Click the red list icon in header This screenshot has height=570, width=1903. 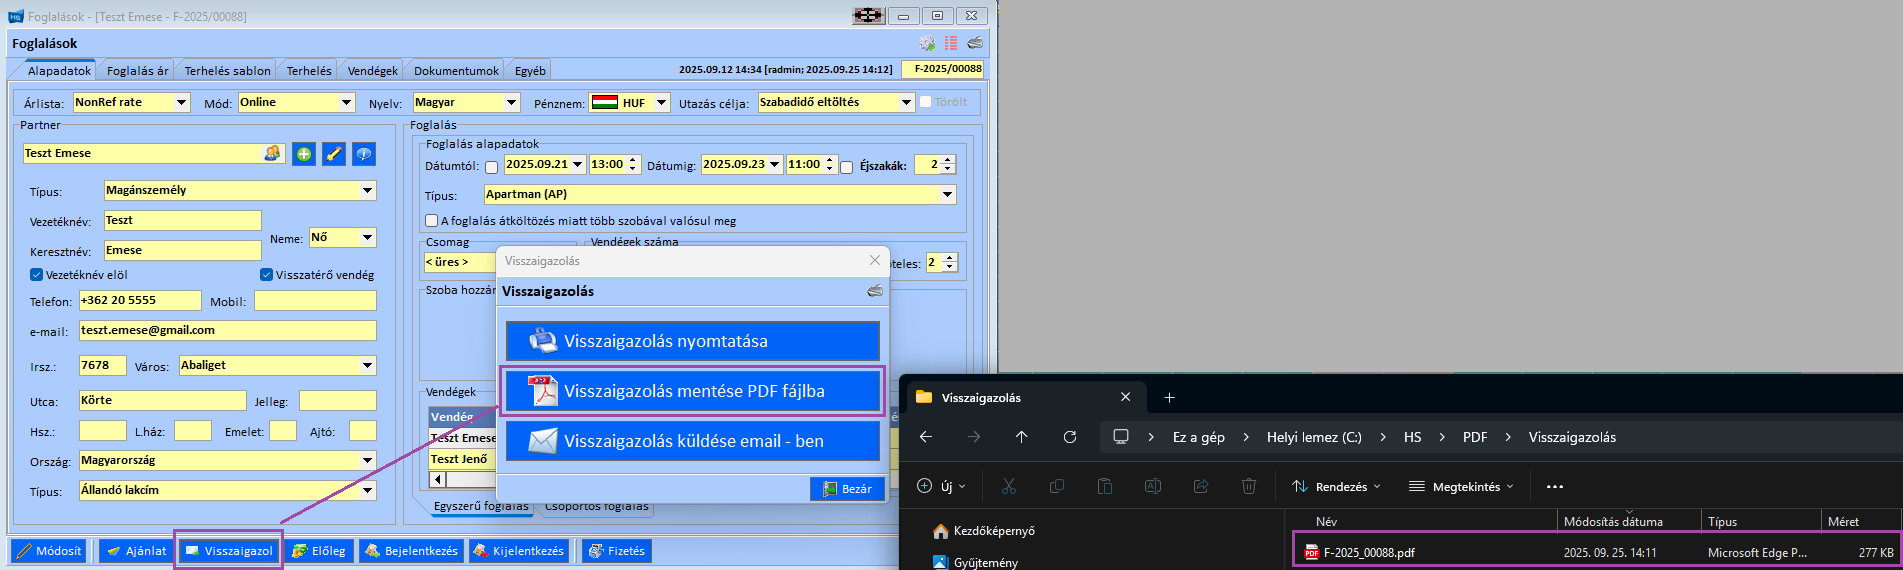(x=951, y=43)
